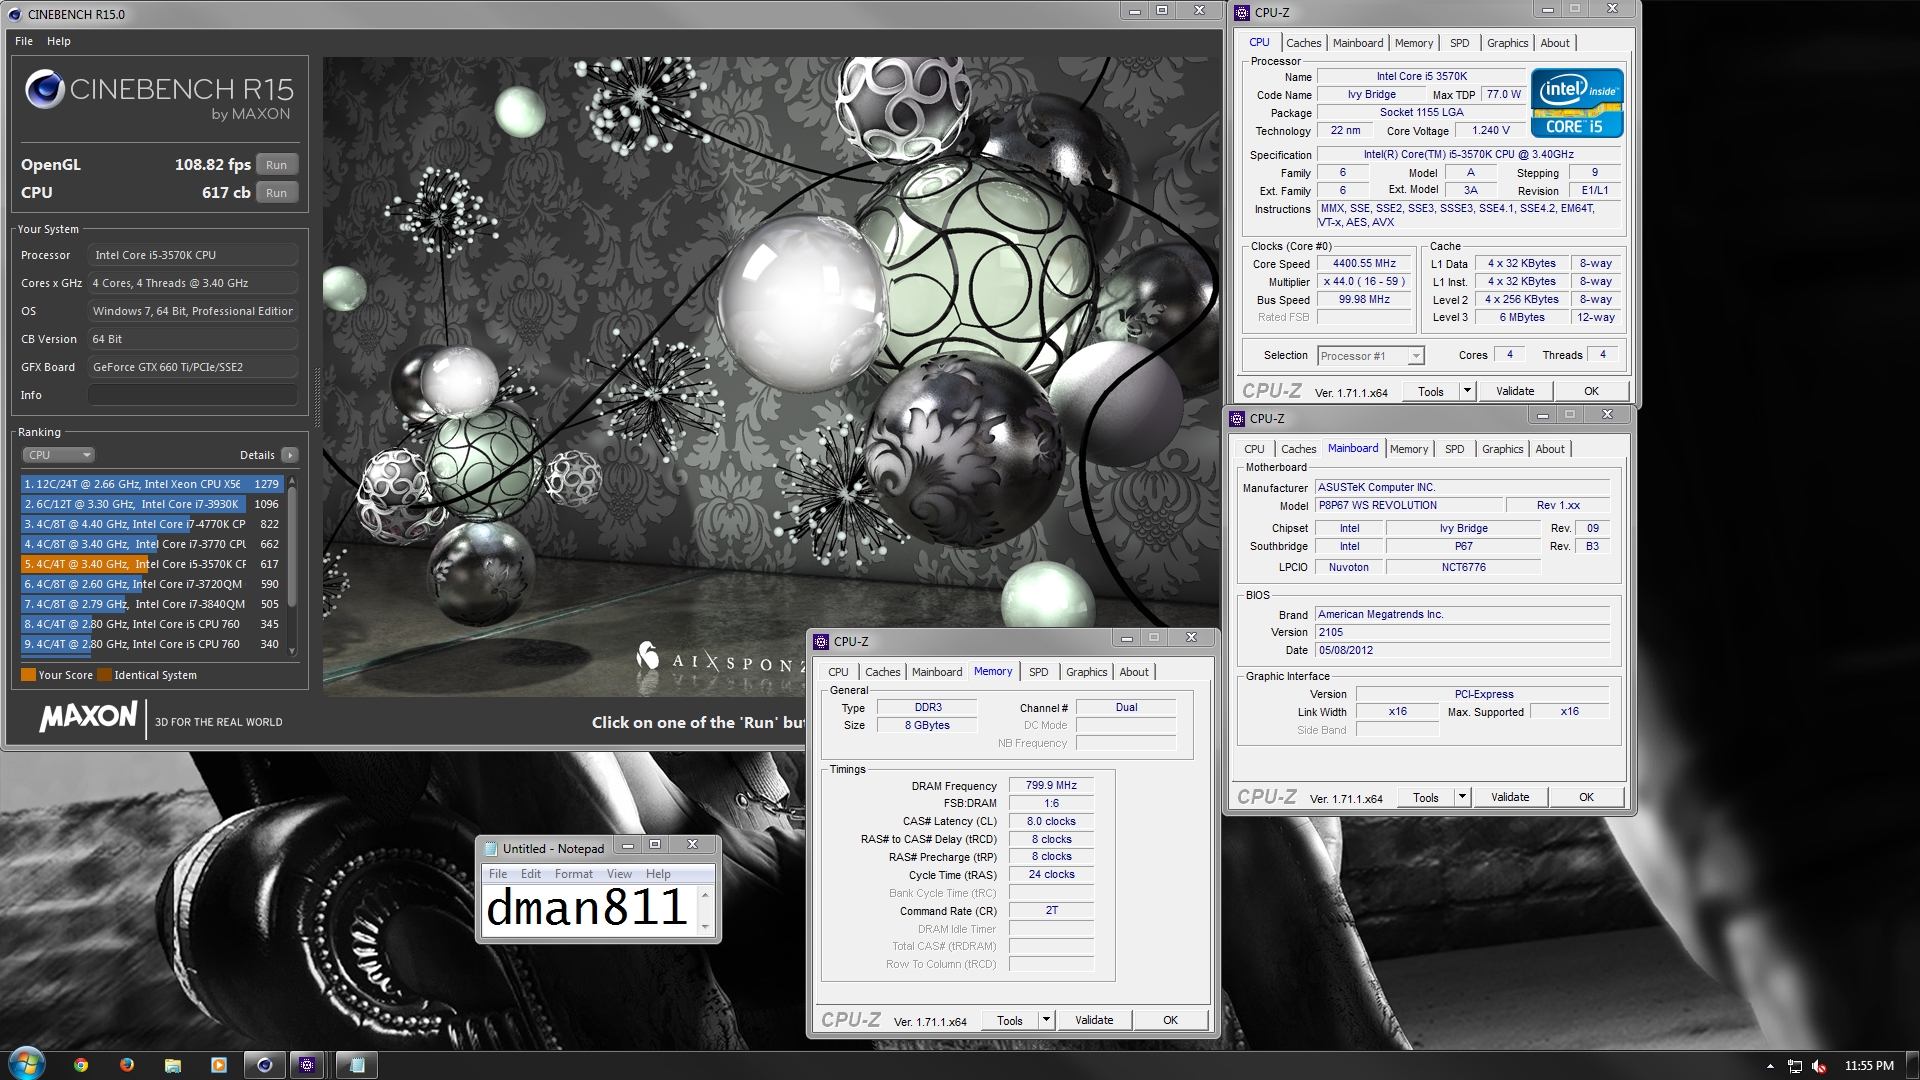This screenshot has width=1920, height=1080.
Task: Select the i7-4770K ranking entry at 822
Action: [152, 524]
